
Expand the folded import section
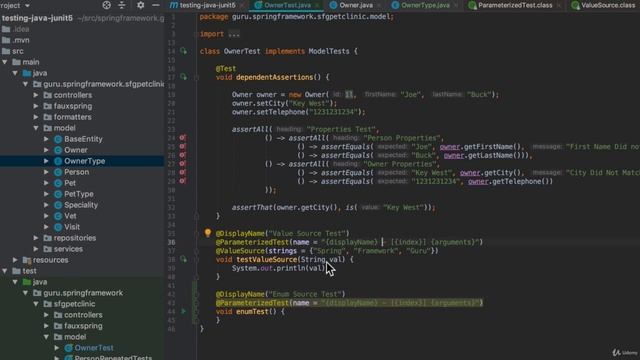[x=234, y=34]
